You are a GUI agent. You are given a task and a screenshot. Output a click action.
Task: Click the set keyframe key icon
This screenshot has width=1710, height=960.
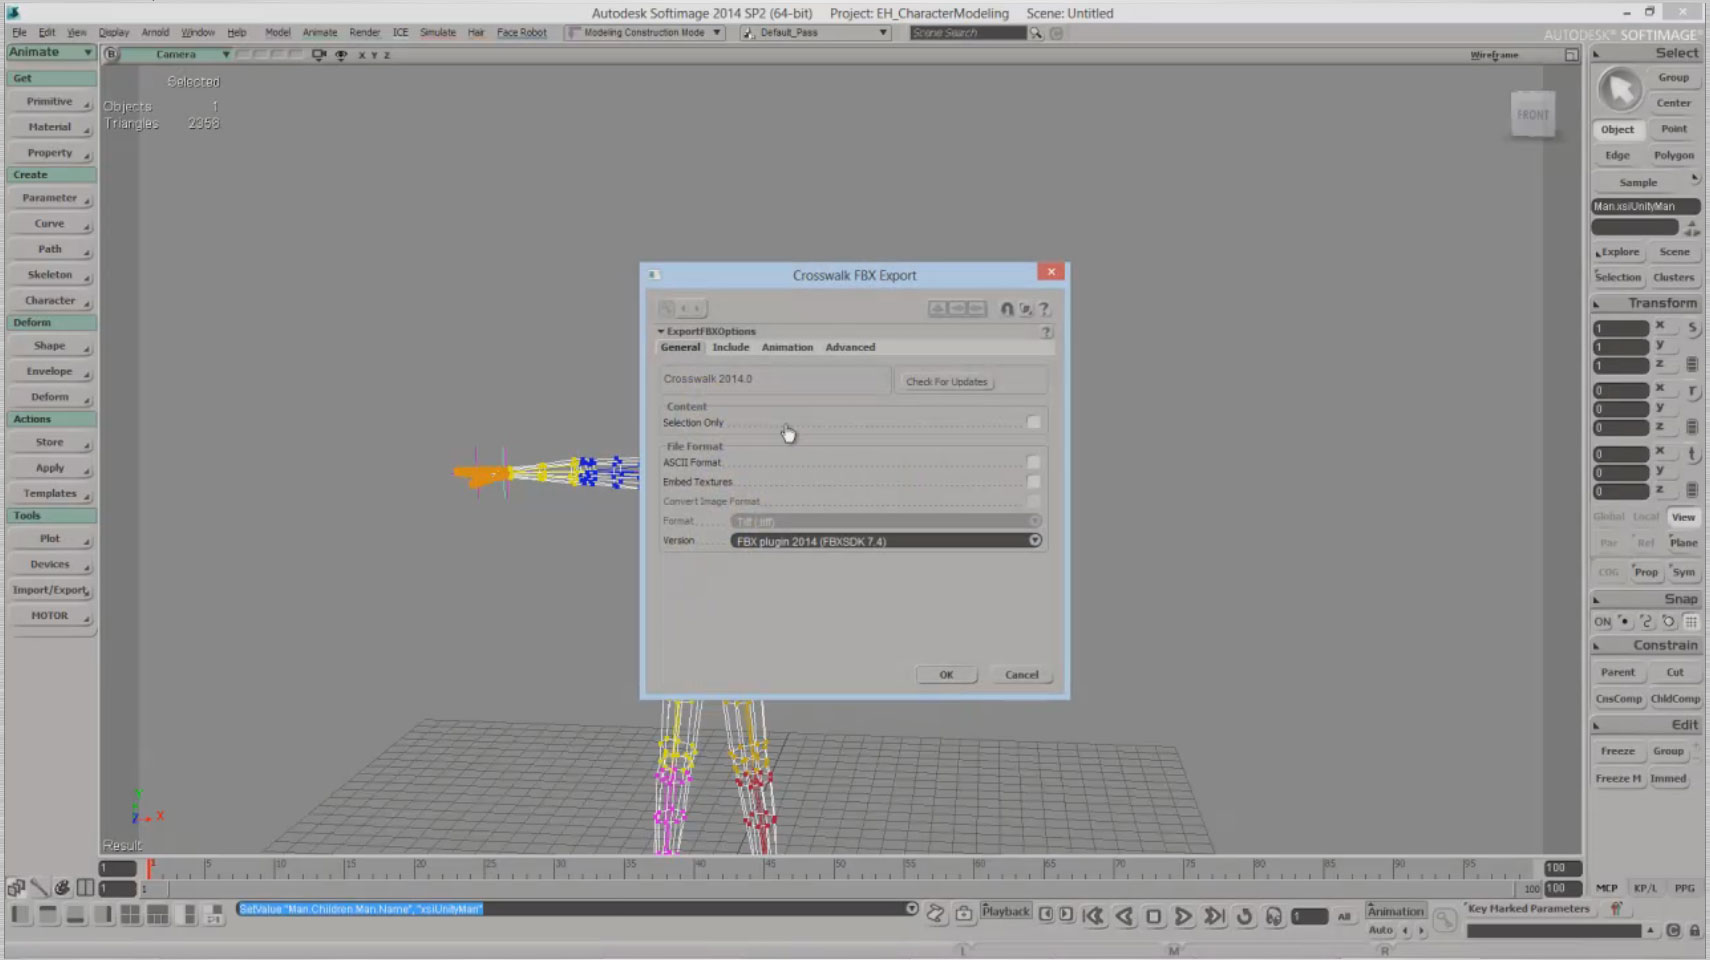pos(1444,918)
